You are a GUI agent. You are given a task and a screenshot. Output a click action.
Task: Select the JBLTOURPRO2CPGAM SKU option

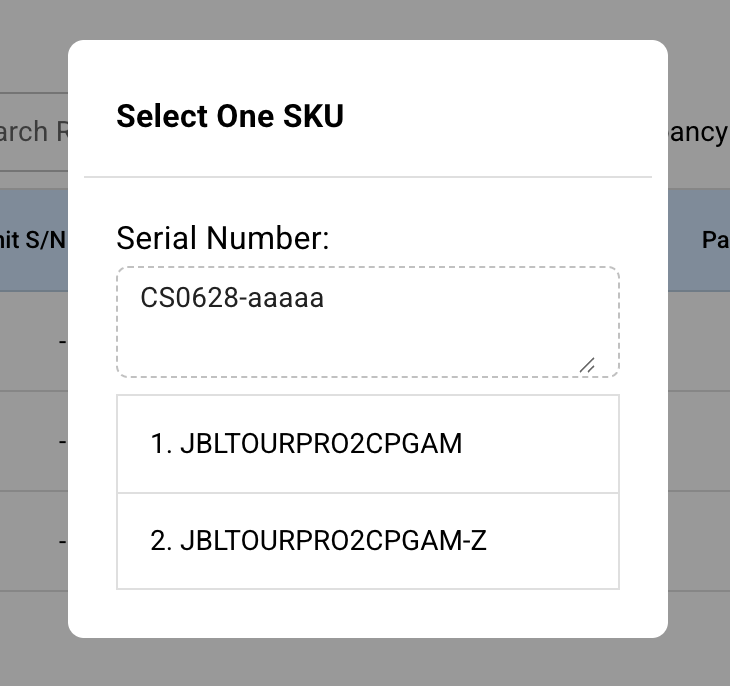320,444
